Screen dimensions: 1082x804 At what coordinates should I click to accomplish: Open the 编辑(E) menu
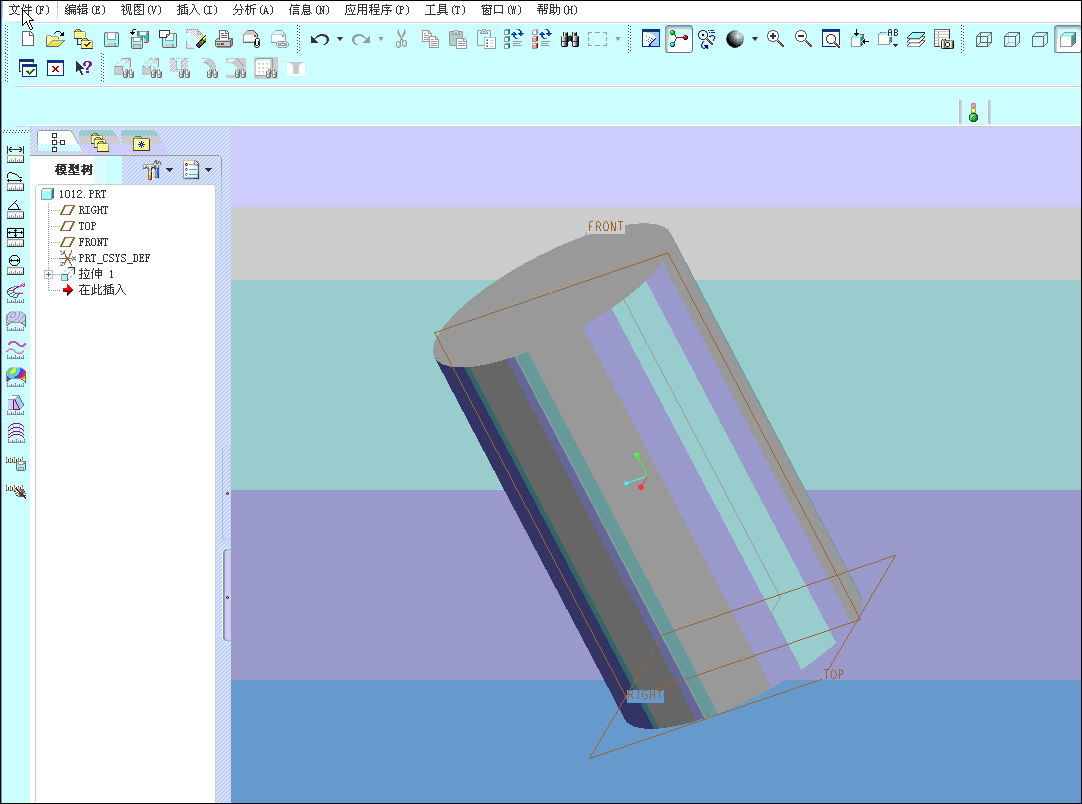[x=85, y=10]
